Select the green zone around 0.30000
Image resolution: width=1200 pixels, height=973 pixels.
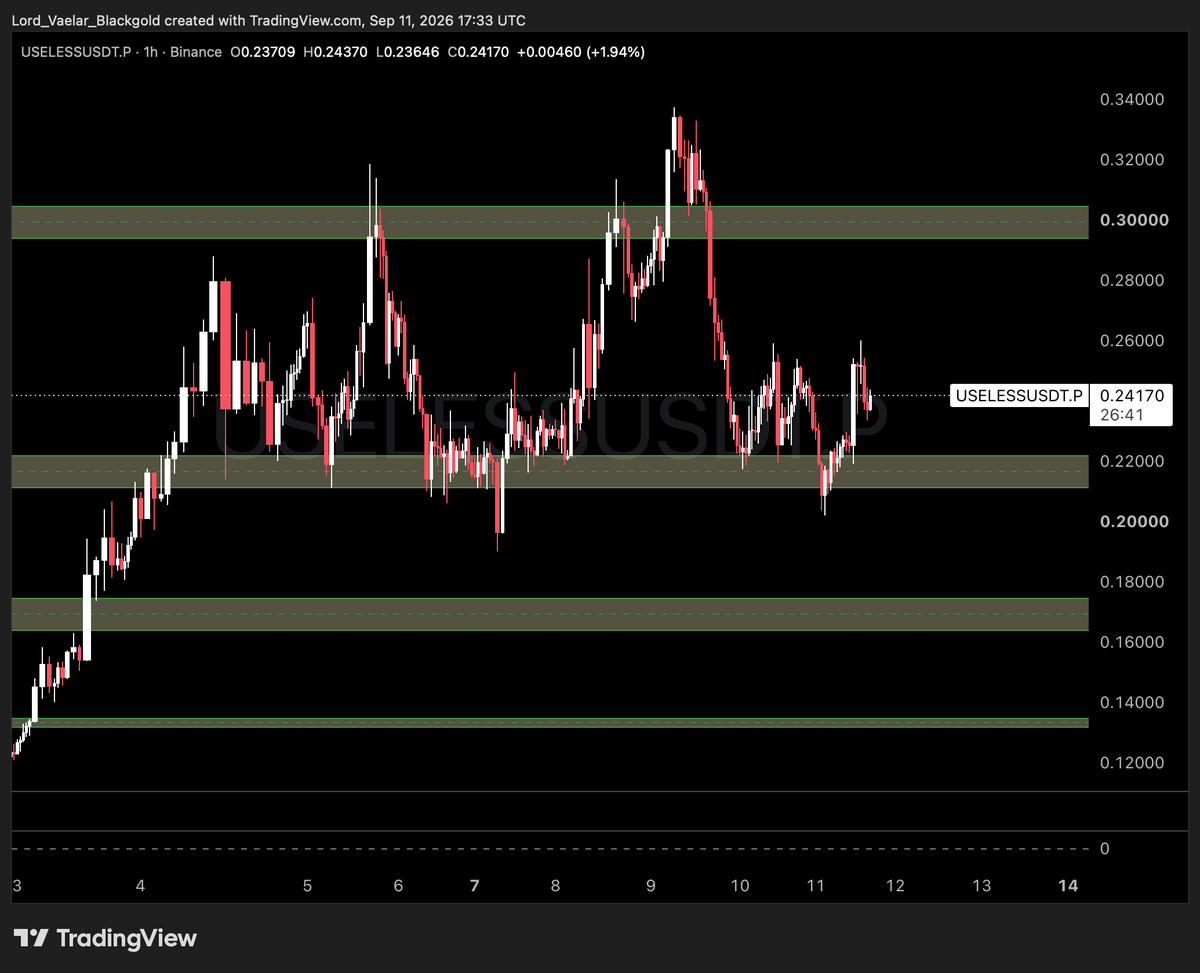pos(550,222)
